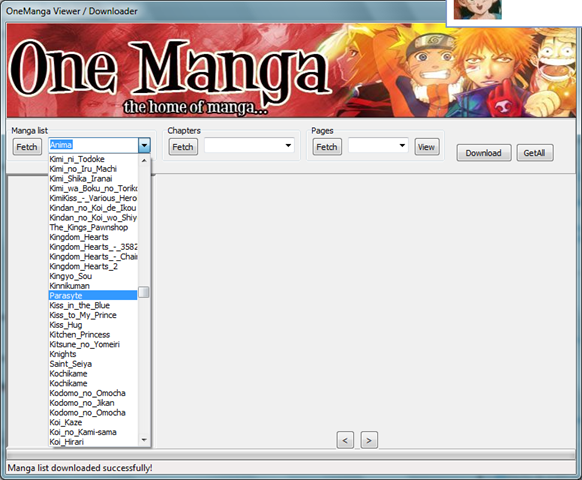Collapse the Manga list dropdown via its arrow
The height and width of the screenshot is (480, 582).
coord(144,145)
